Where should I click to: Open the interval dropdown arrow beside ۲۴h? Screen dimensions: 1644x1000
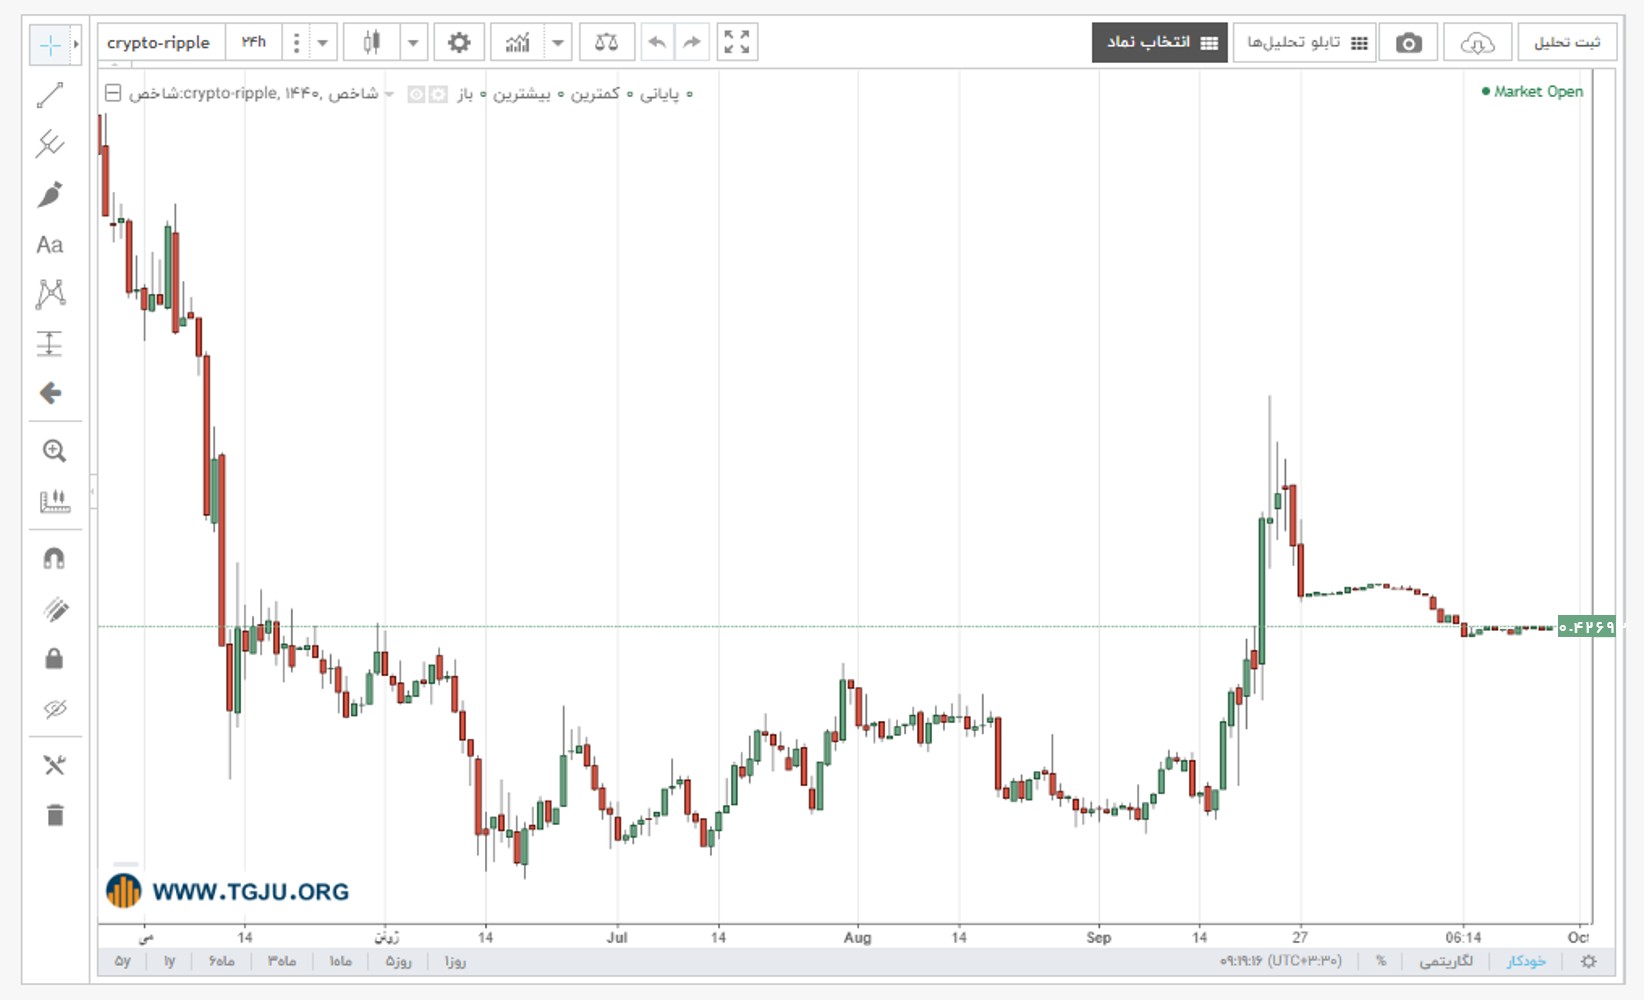[x=322, y=42]
